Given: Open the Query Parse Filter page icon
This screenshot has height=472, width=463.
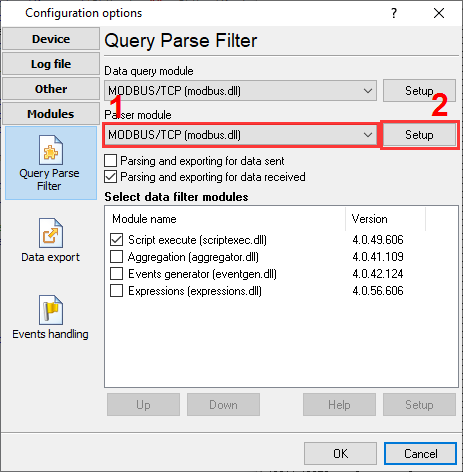Looking at the screenshot, I should tap(51, 150).
